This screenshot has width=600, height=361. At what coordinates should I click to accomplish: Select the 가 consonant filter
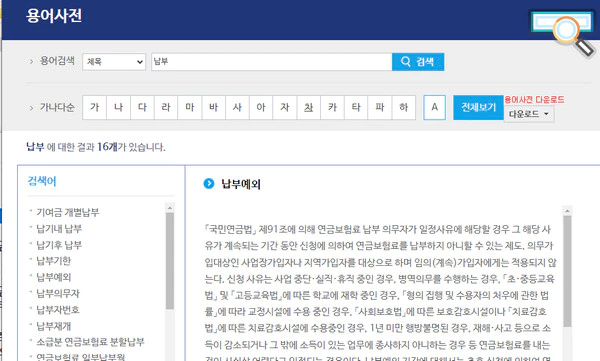tap(95, 107)
